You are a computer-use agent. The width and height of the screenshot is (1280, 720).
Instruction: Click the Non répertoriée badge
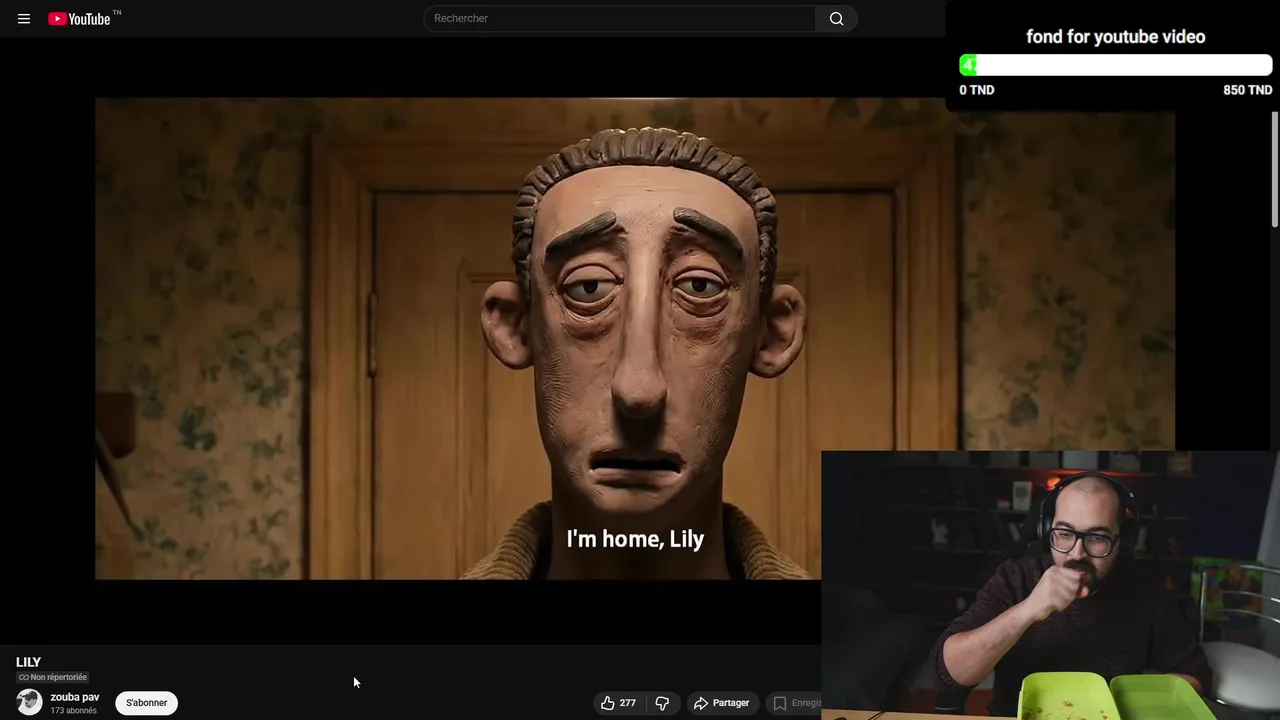pyautogui.click(x=53, y=677)
